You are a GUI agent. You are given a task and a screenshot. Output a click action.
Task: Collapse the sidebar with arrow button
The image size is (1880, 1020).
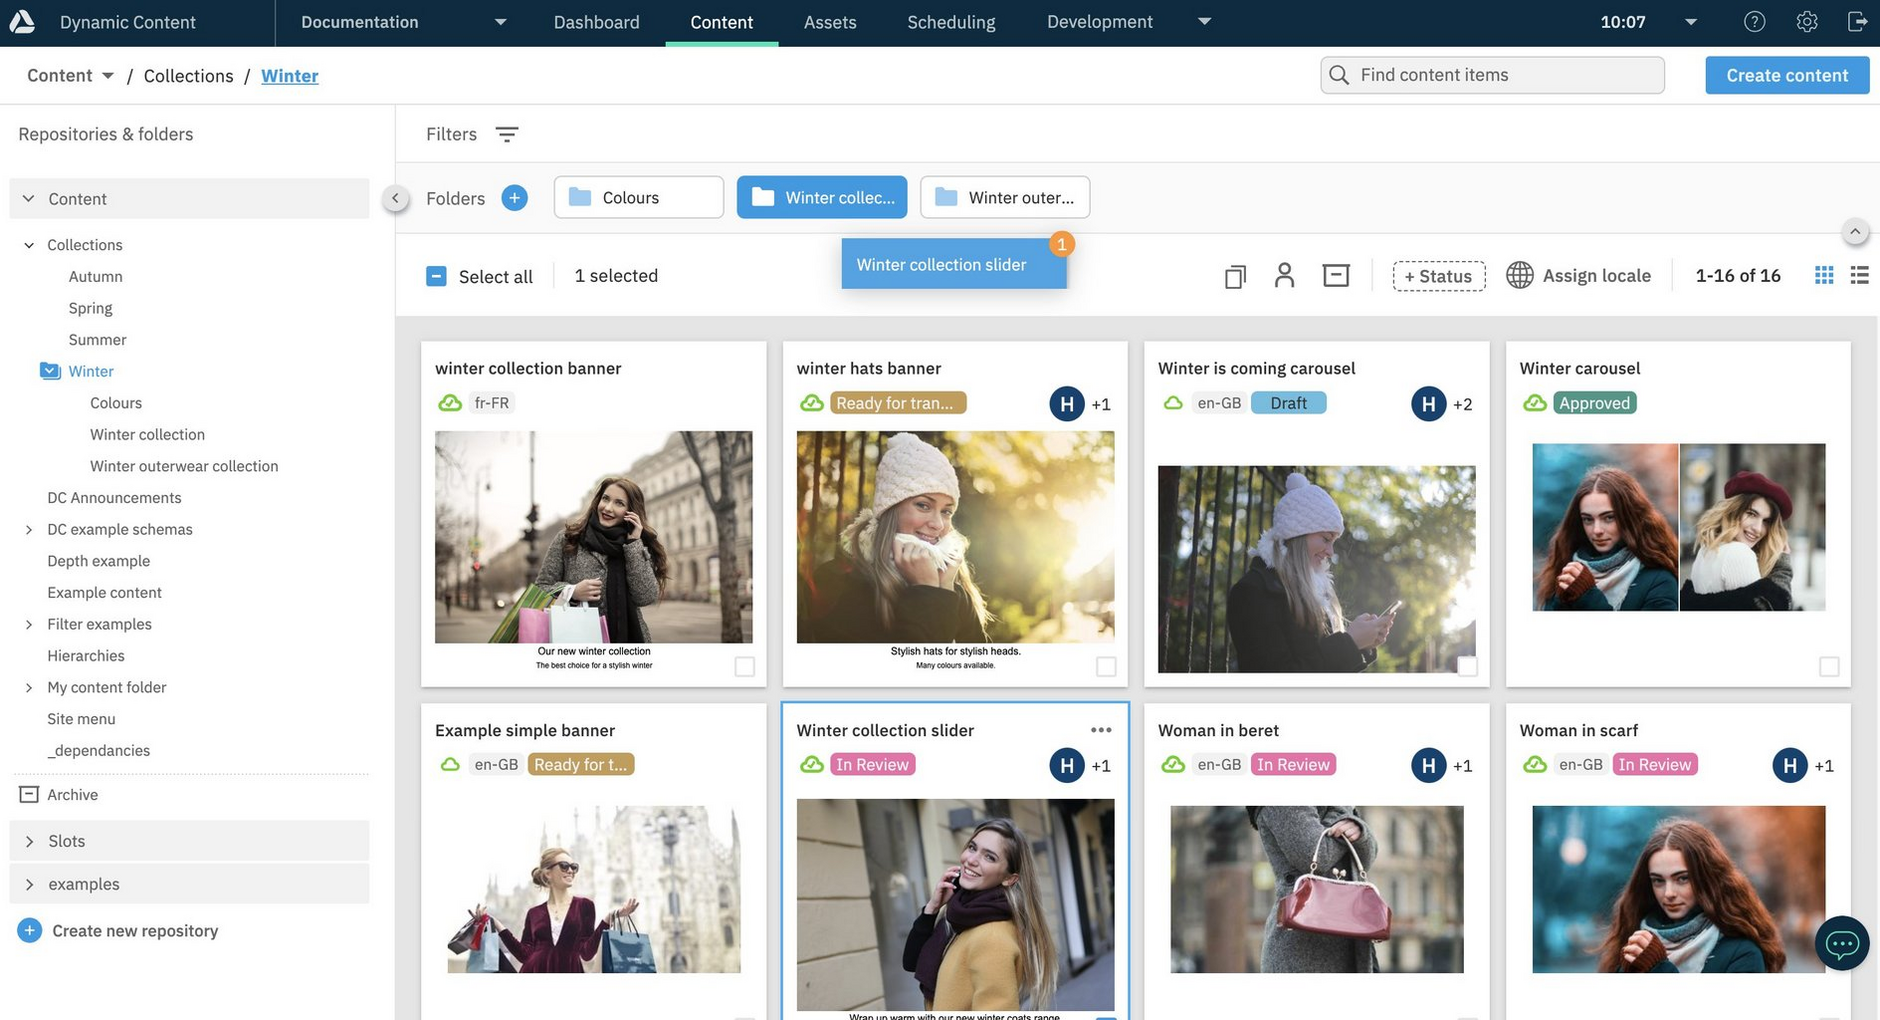click(395, 198)
